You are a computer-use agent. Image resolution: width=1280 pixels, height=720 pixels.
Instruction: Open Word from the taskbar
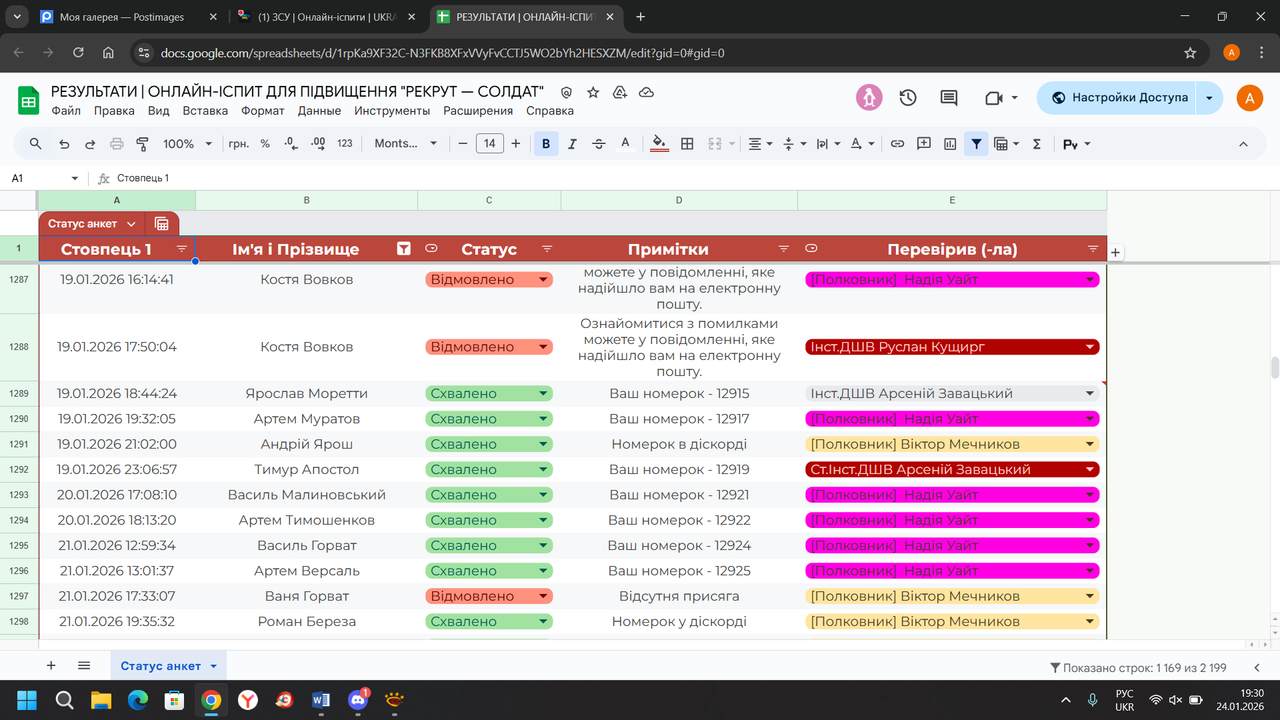point(321,700)
